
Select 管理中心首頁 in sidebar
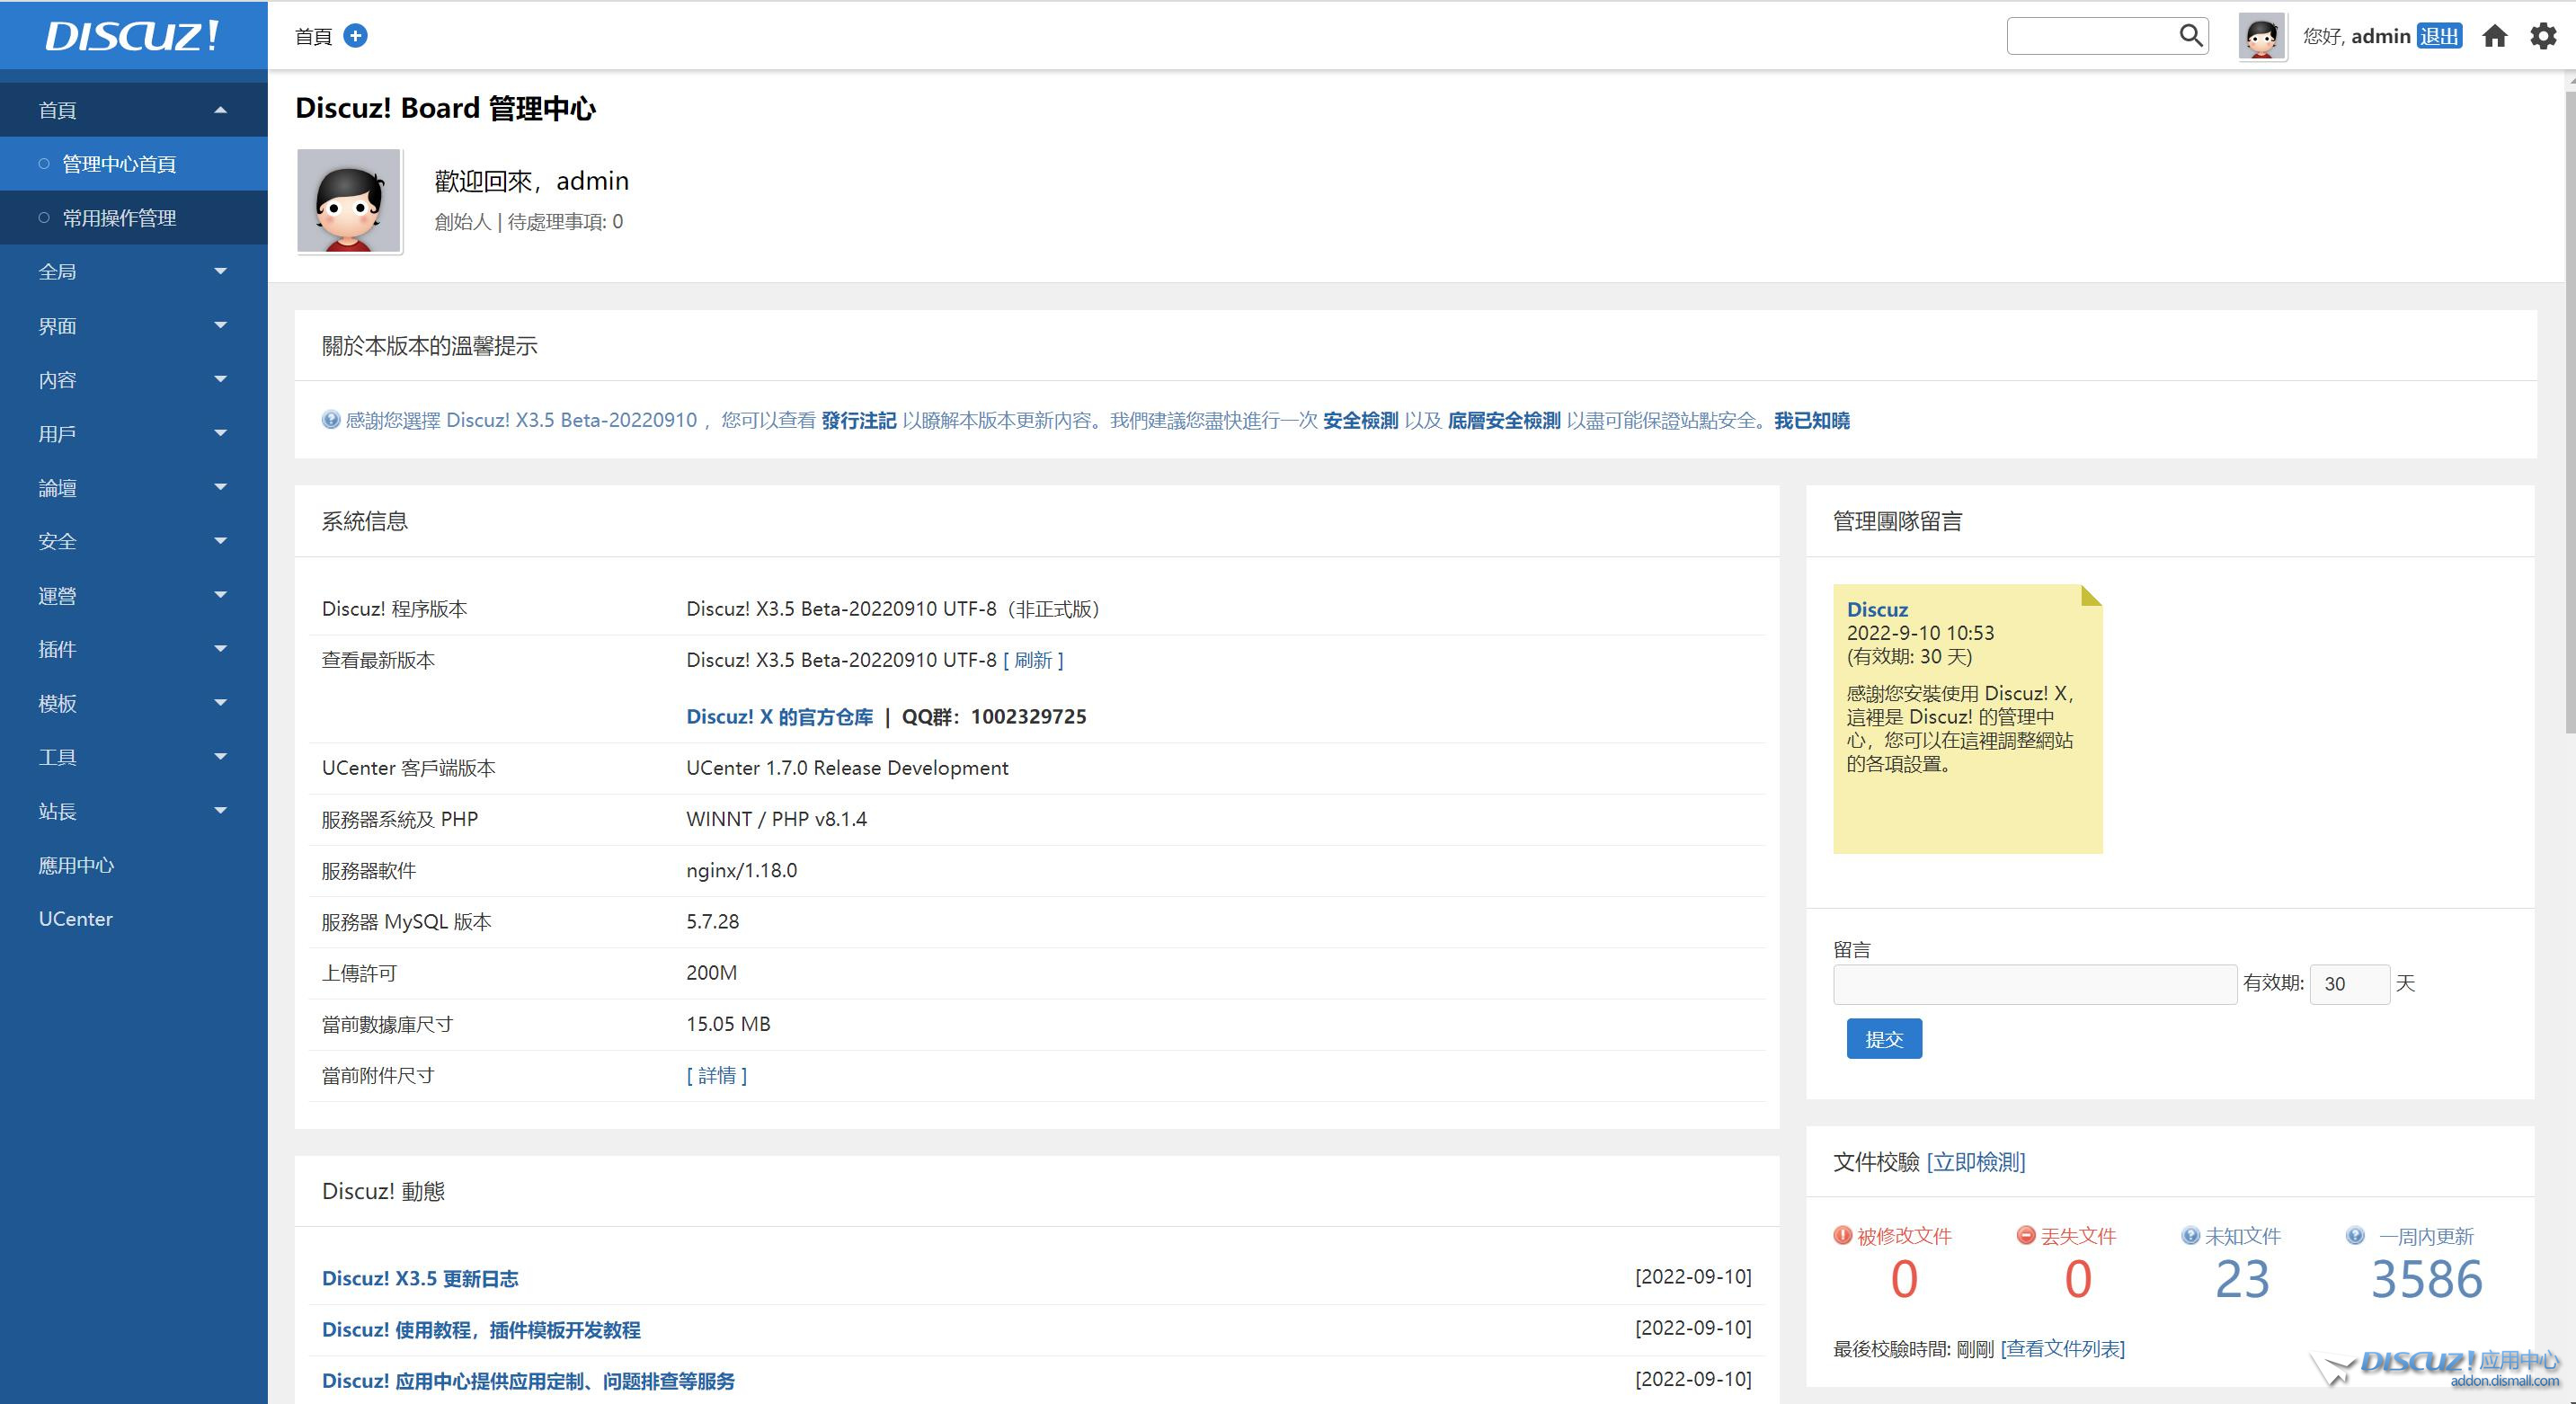point(133,164)
